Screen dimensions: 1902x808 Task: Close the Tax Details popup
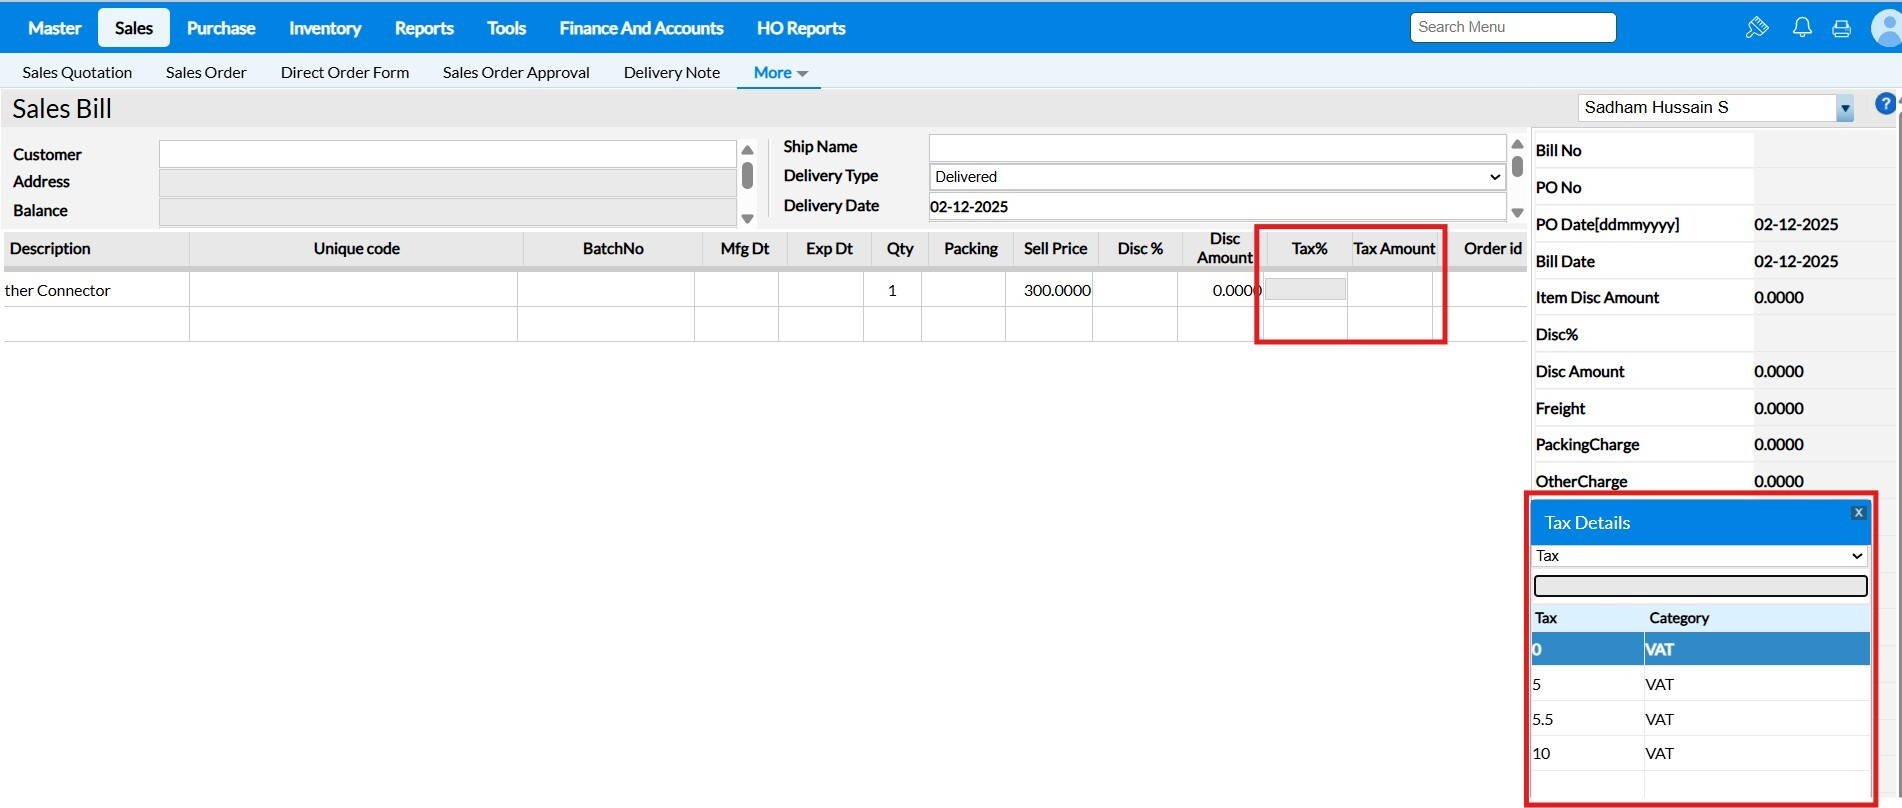[1858, 513]
